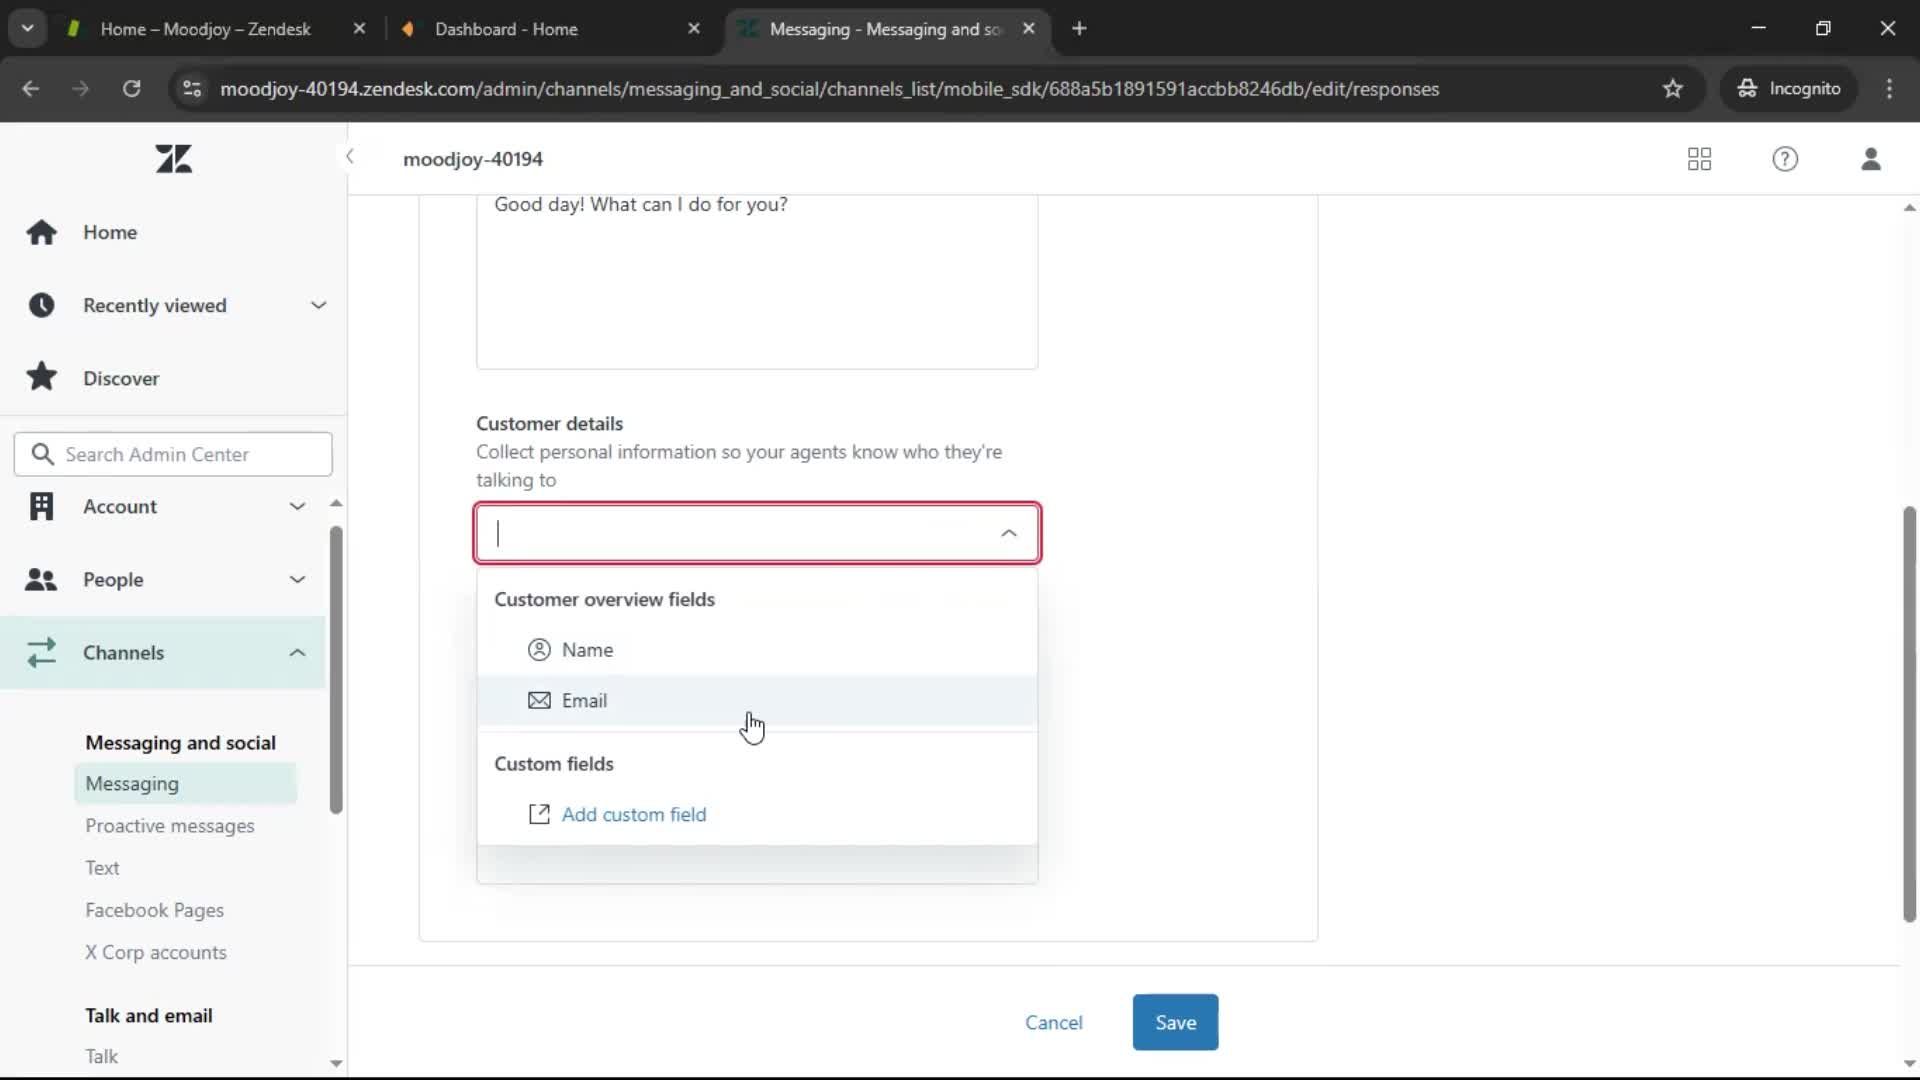The height and width of the screenshot is (1080, 1920).
Task: Click the Cancel link
Action: 1054,1023
